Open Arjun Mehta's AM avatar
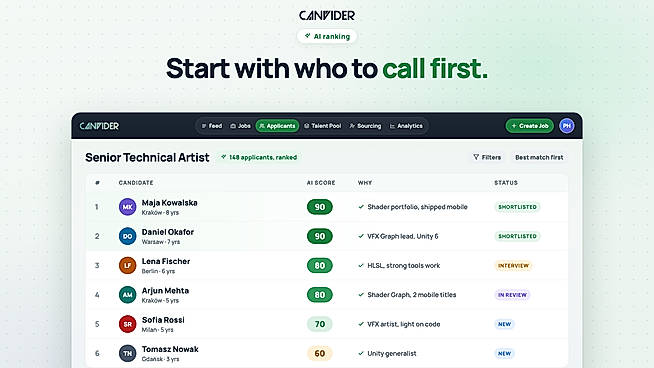Screen dimensions: 654x368 127,295
